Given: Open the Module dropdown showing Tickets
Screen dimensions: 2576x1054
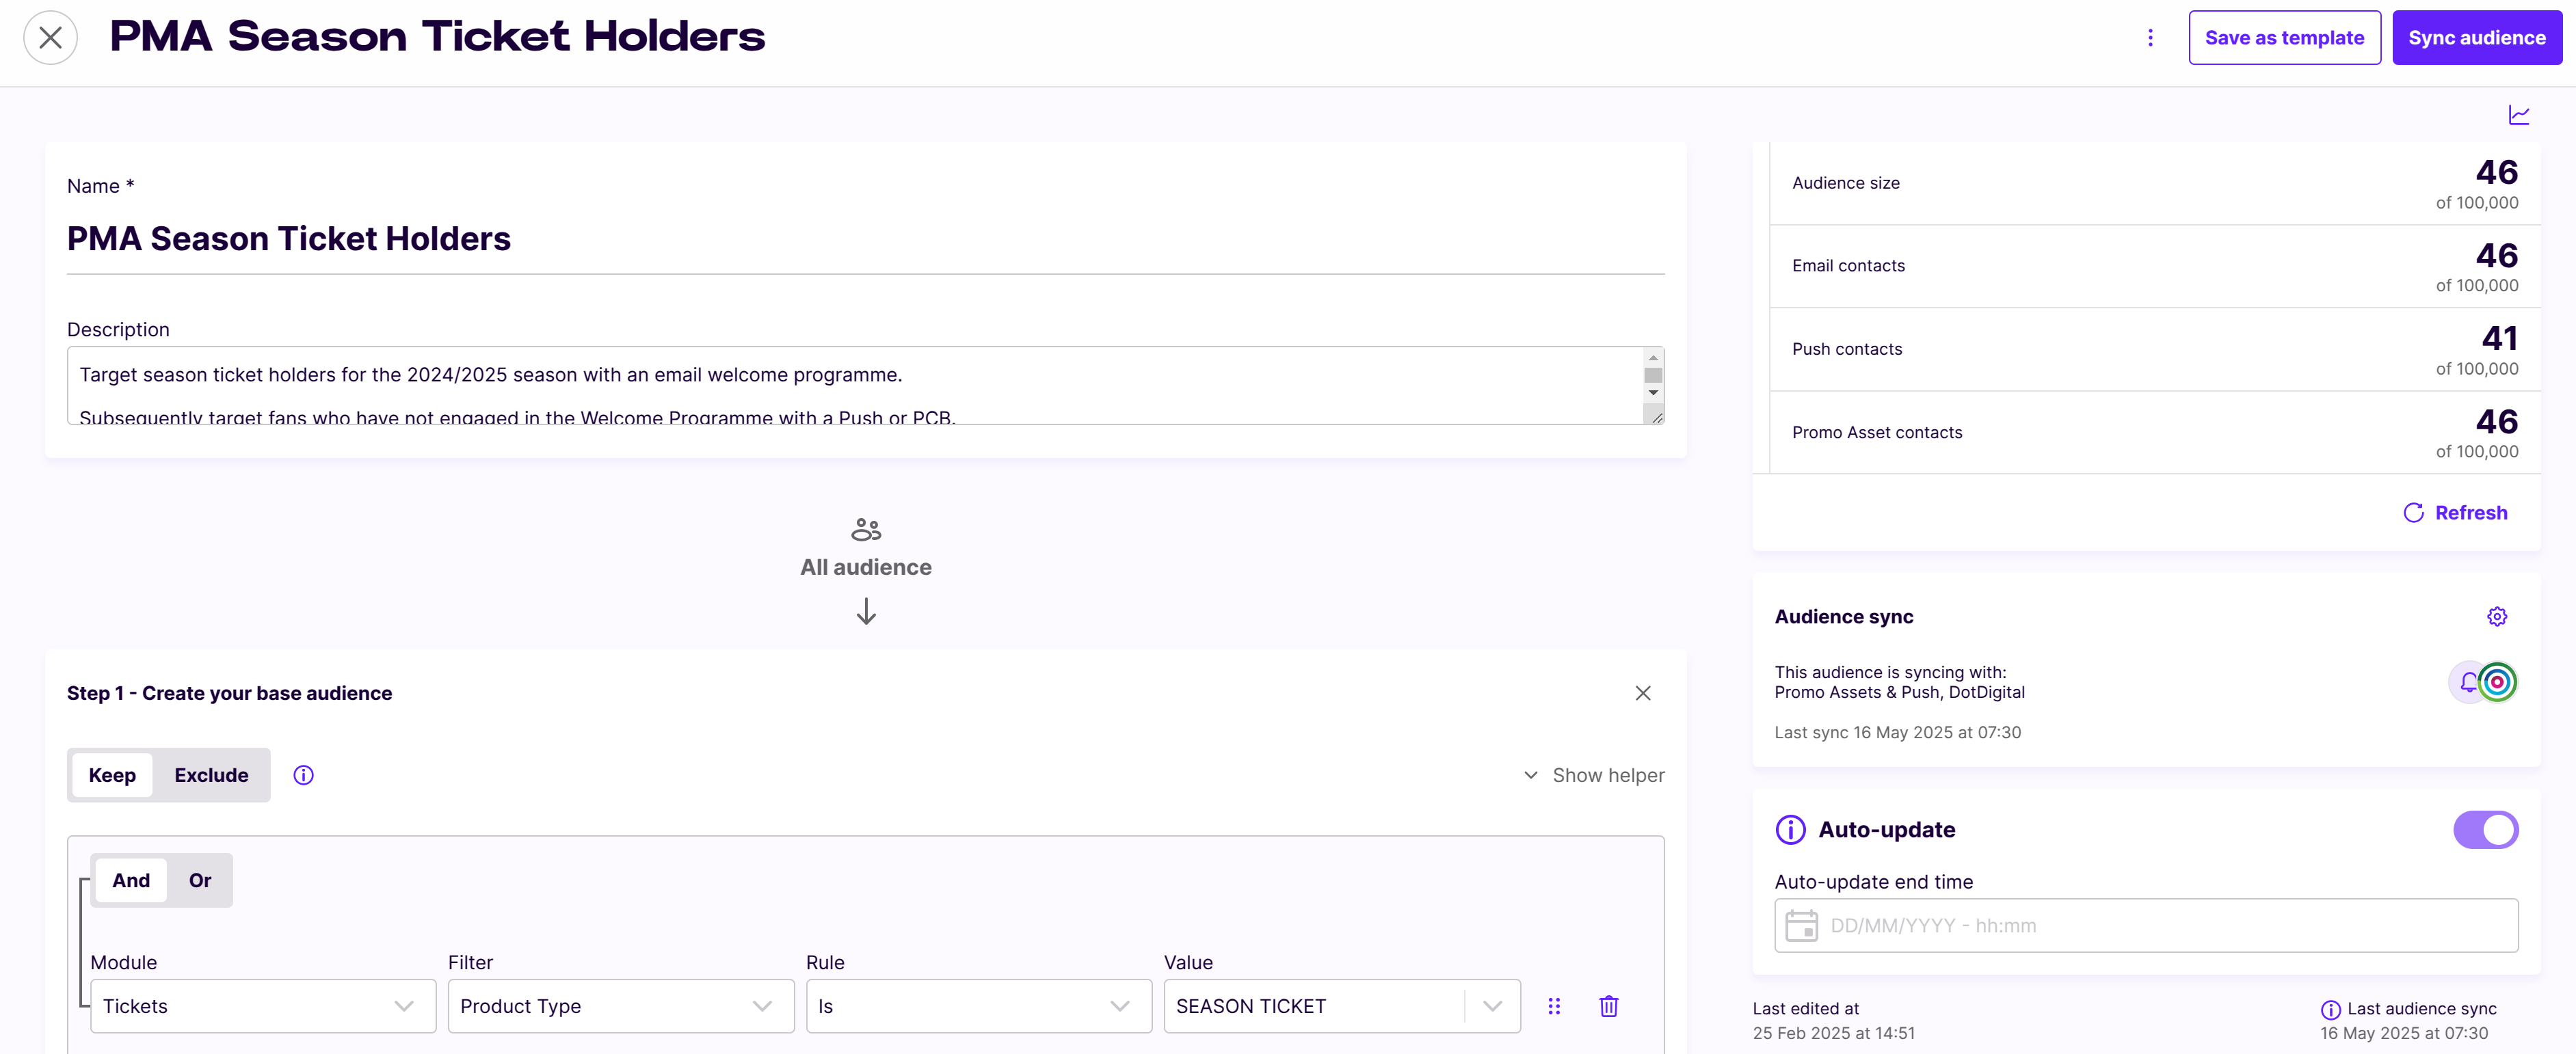Looking at the screenshot, I should pyautogui.click(x=262, y=1006).
